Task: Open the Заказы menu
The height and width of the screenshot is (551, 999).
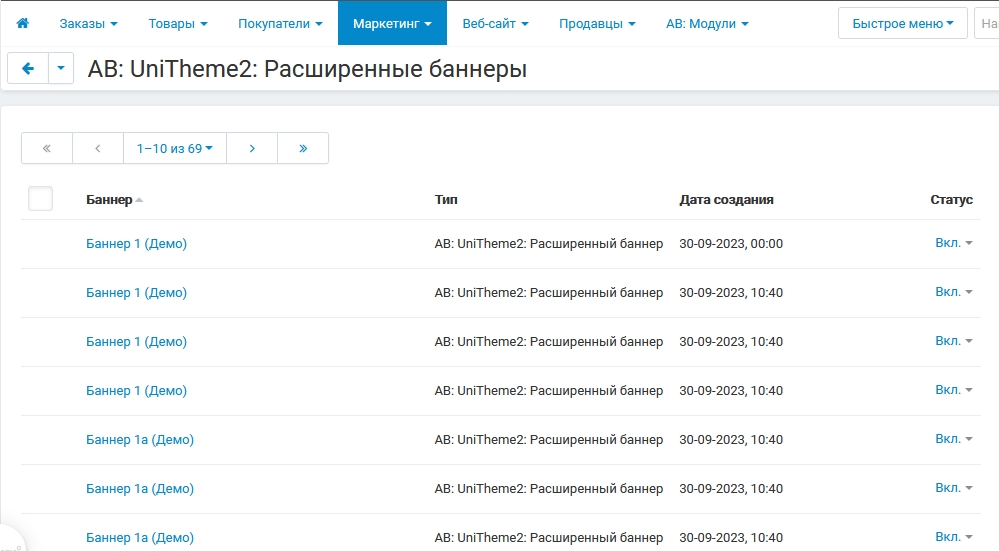Action: [88, 23]
